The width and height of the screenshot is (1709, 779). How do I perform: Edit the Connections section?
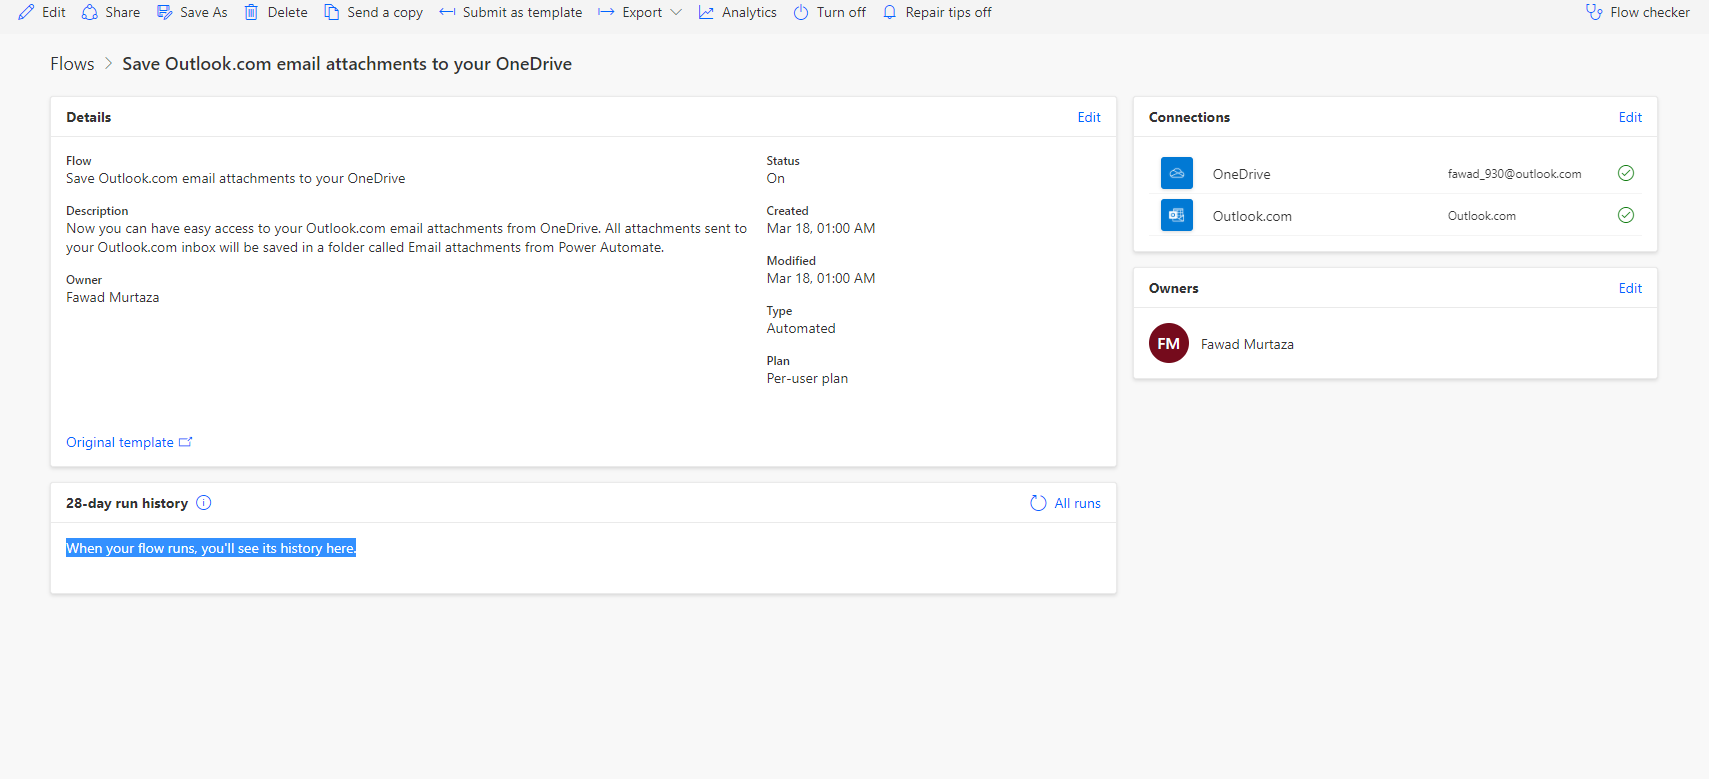tap(1630, 117)
